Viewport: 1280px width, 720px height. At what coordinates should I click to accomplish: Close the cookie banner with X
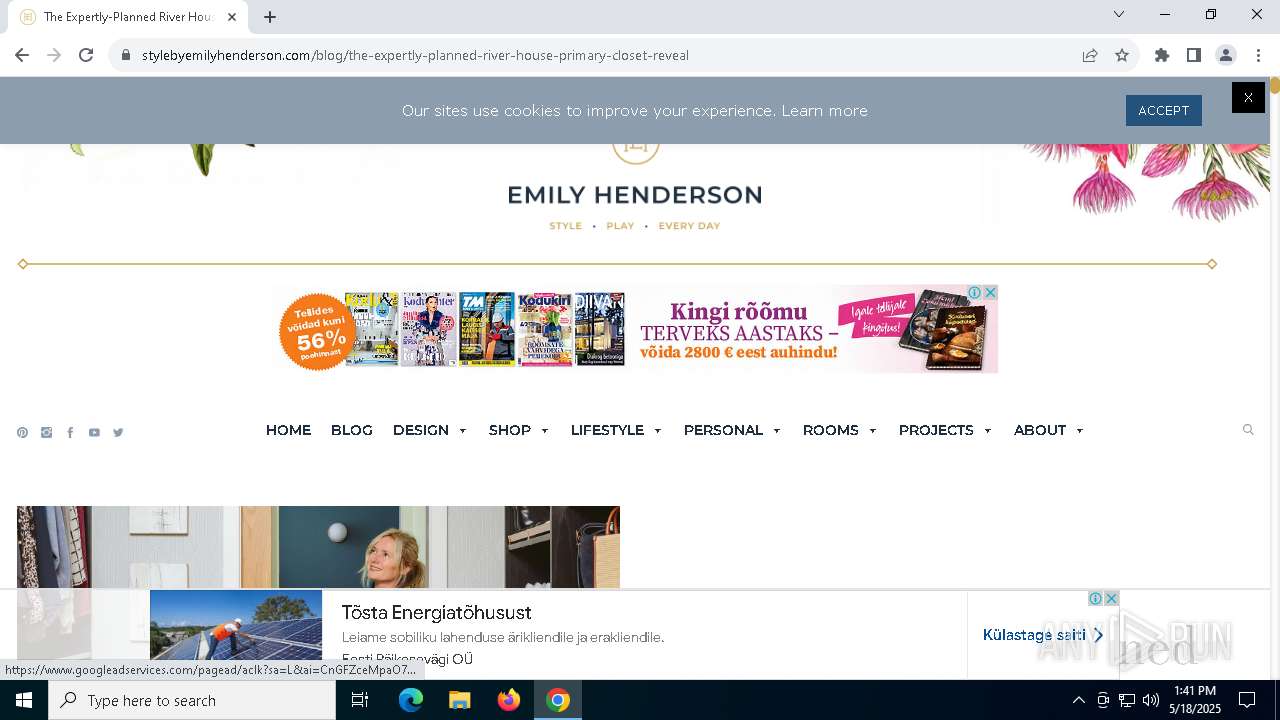tap(1248, 97)
